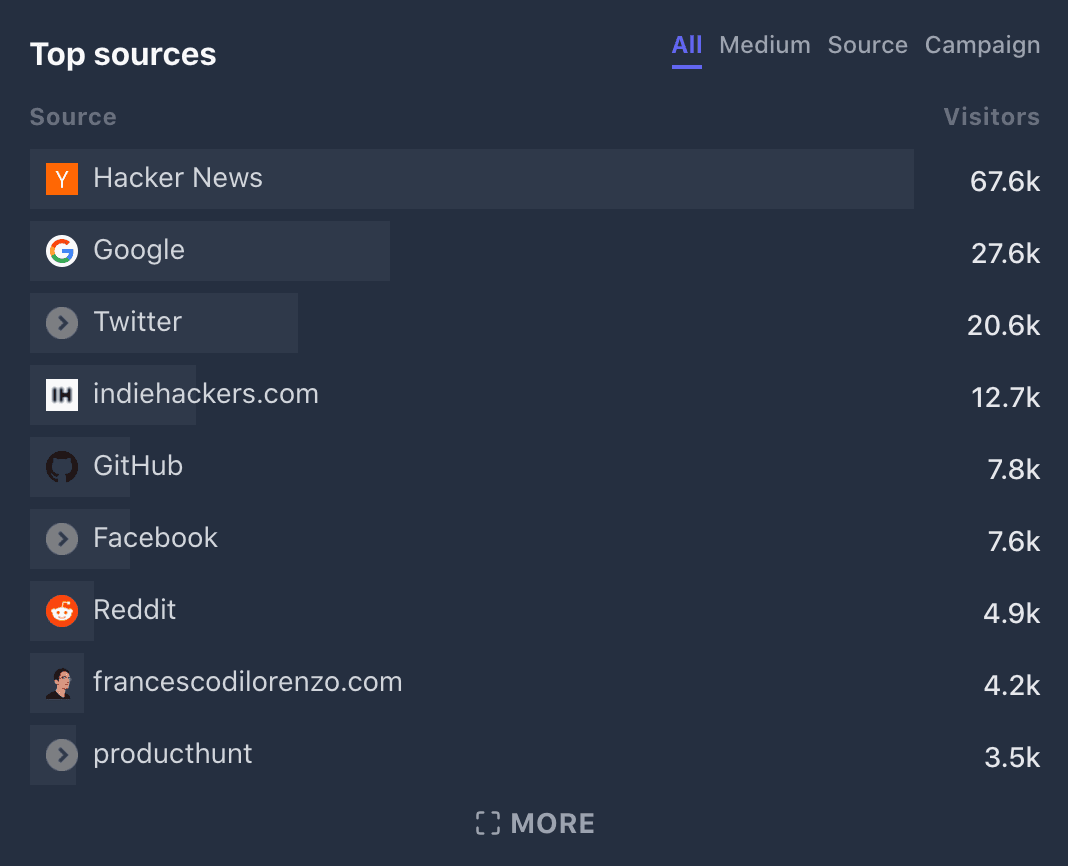
Task: Click the chevron icon beside producthunt
Action: pos(62,755)
